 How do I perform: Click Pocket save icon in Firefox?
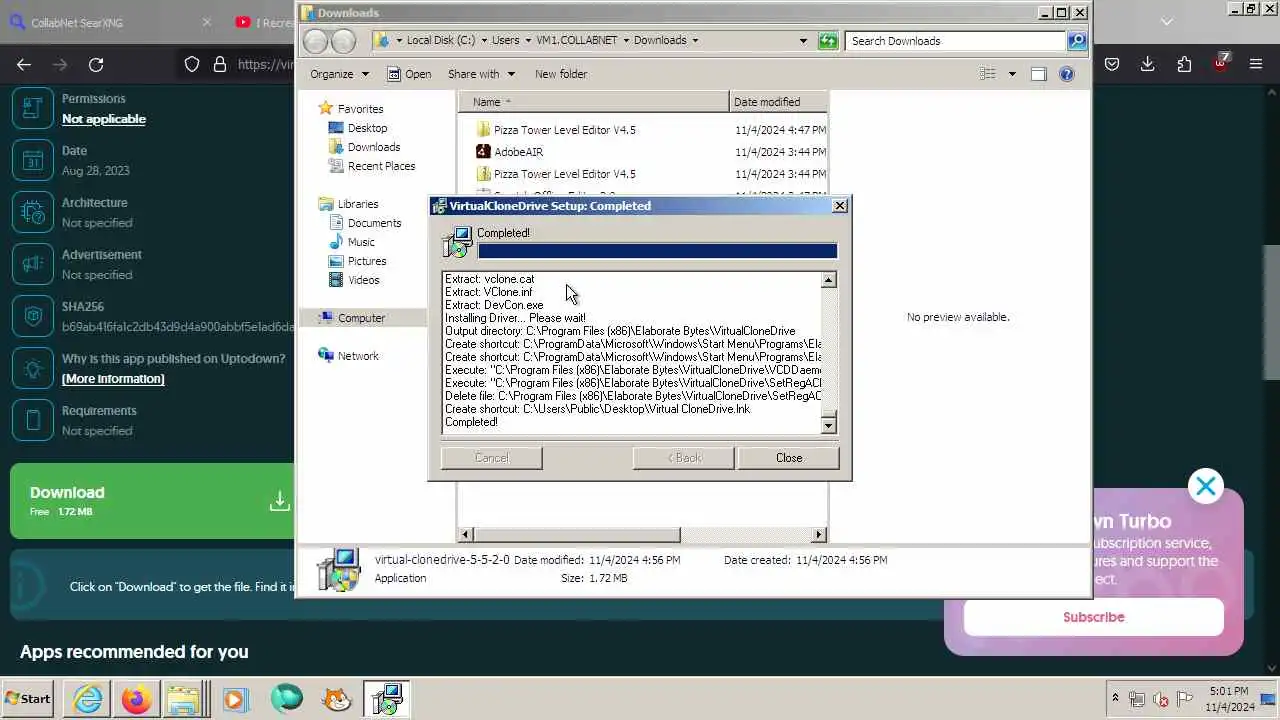[1112, 64]
